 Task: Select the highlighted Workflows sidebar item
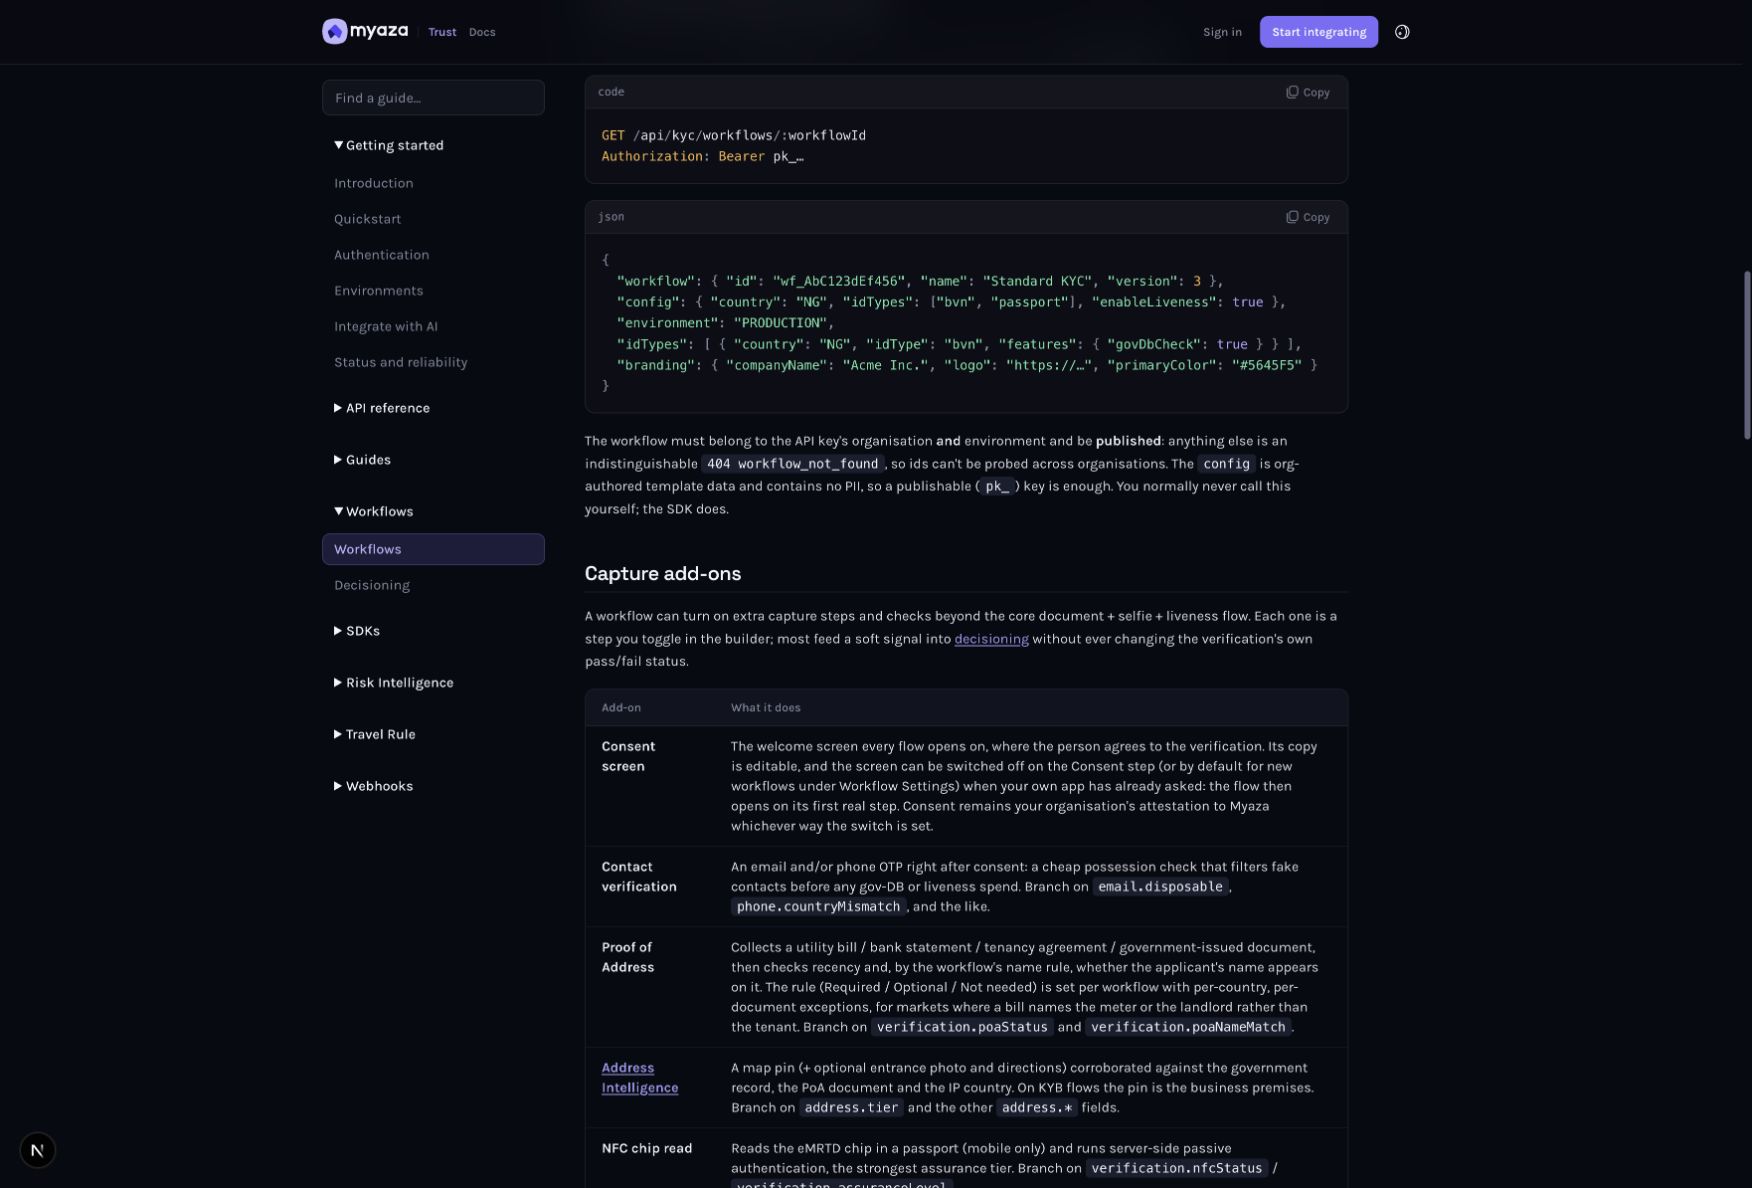433,549
